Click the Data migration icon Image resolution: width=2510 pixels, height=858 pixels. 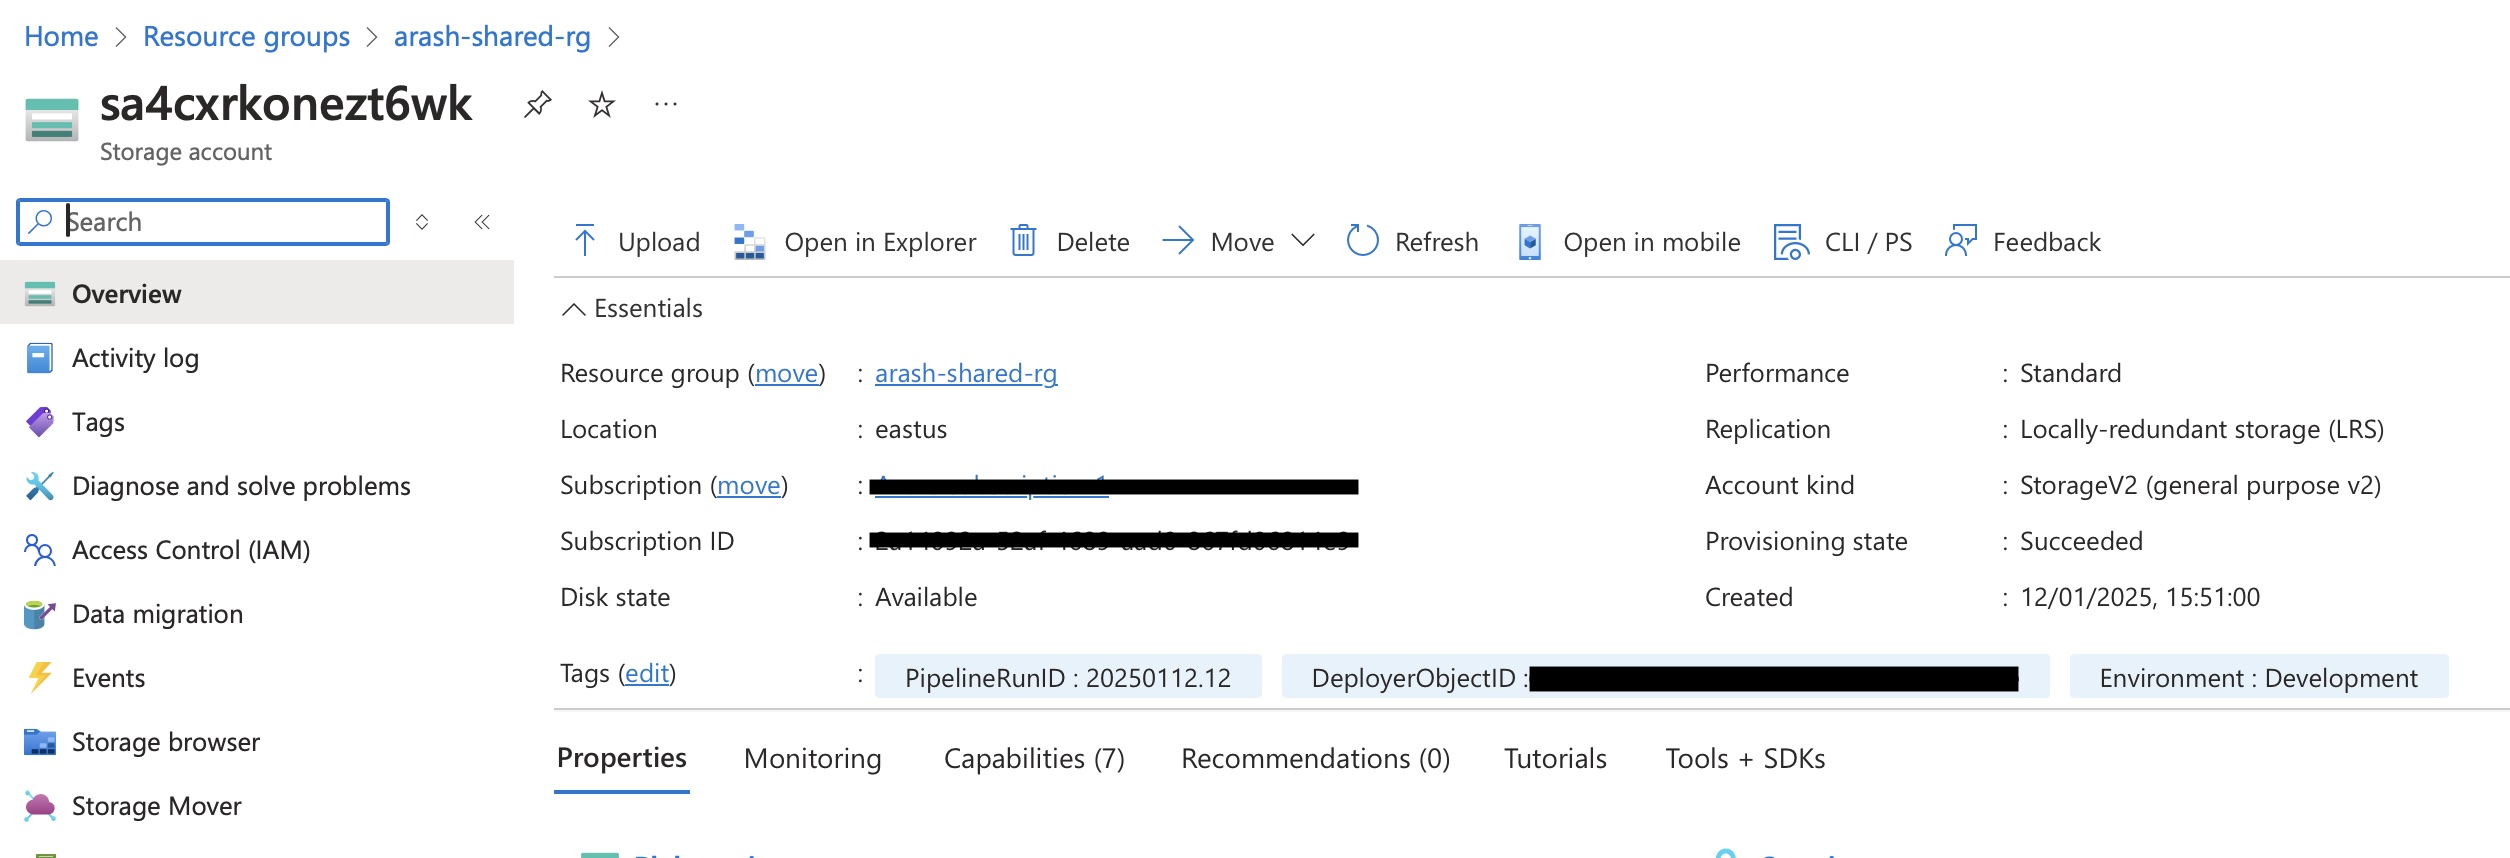coord(39,614)
